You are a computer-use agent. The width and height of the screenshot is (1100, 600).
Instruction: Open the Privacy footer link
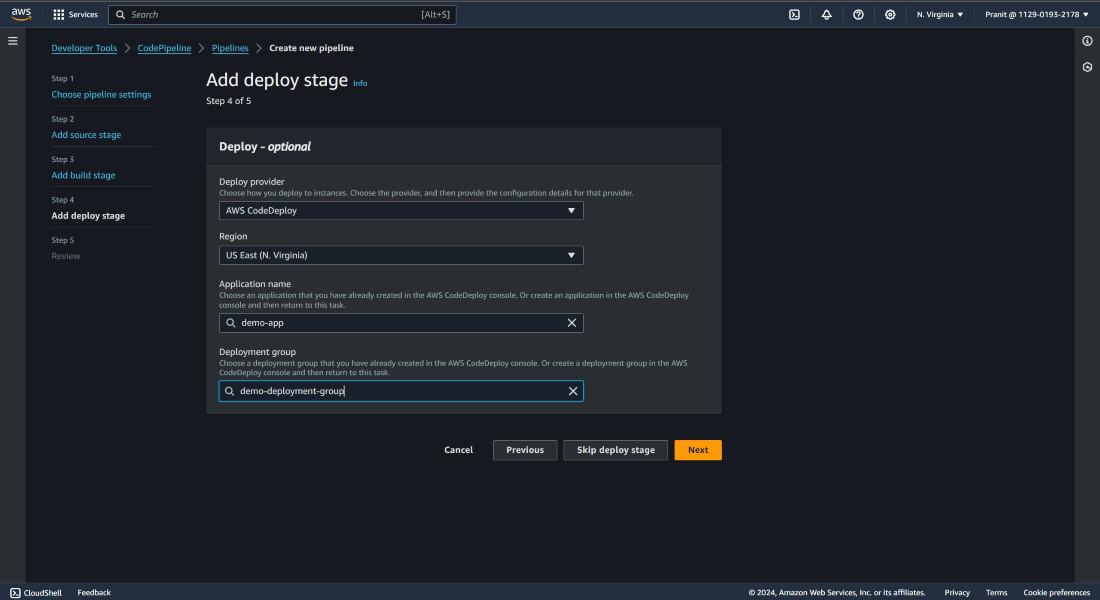957,592
